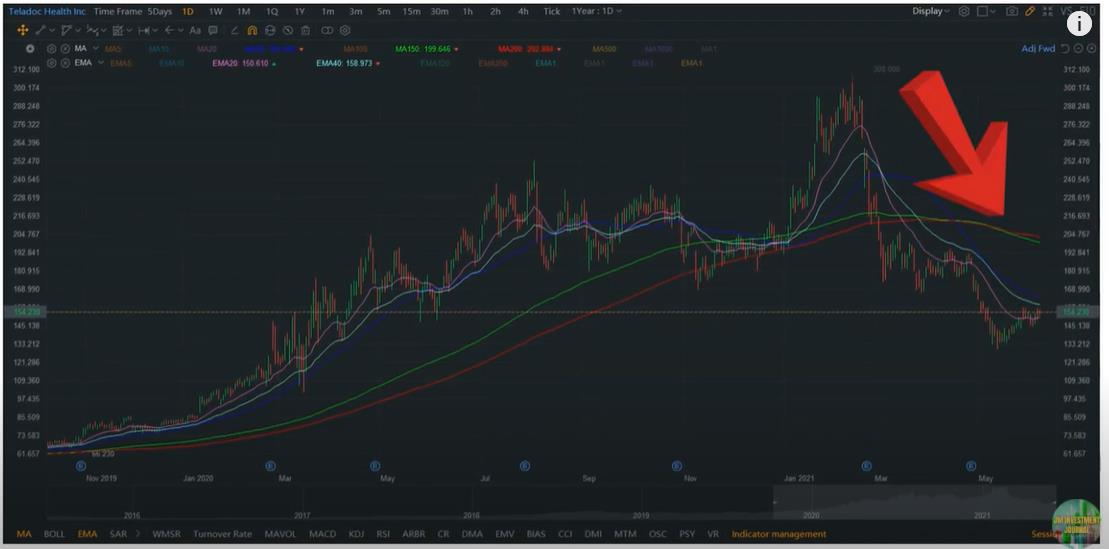Toggle the EMA5 line label
Image resolution: width=1109 pixels, height=549 pixels.
click(x=122, y=63)
